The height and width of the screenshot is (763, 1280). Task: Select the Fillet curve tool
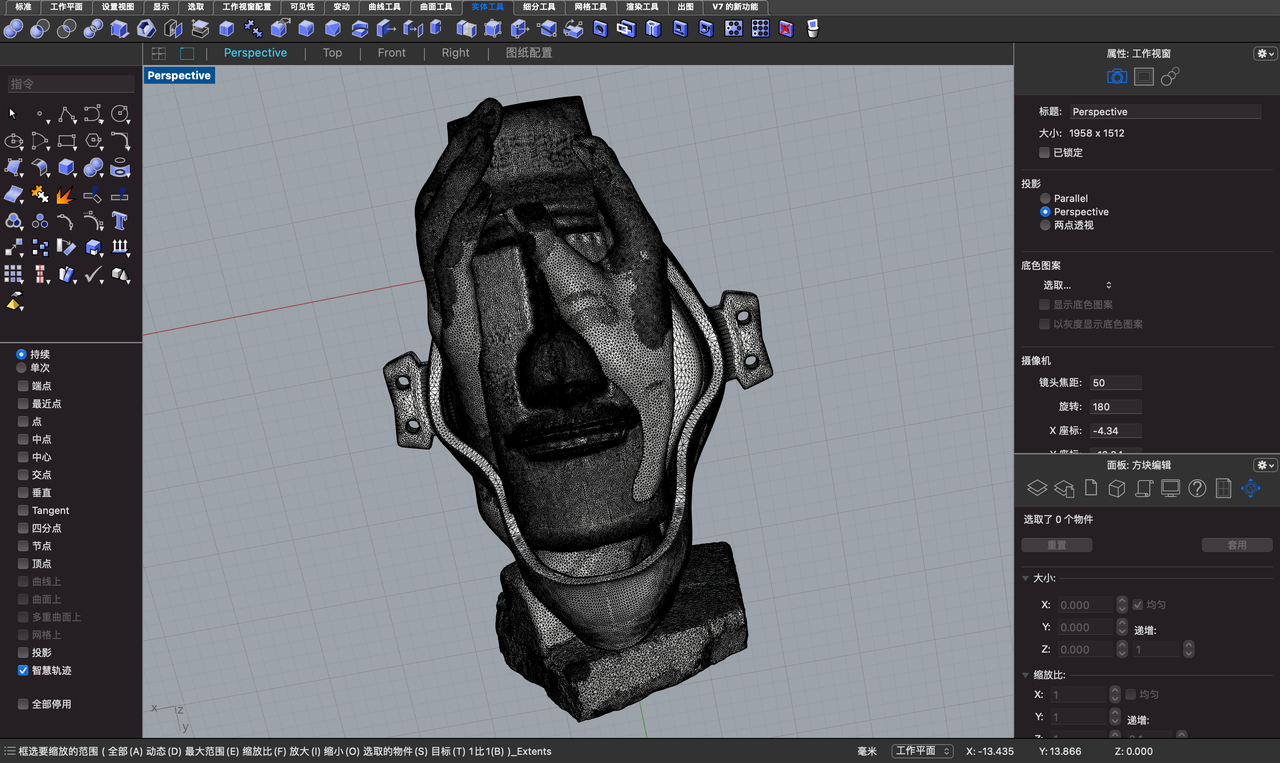click(121, 141)
